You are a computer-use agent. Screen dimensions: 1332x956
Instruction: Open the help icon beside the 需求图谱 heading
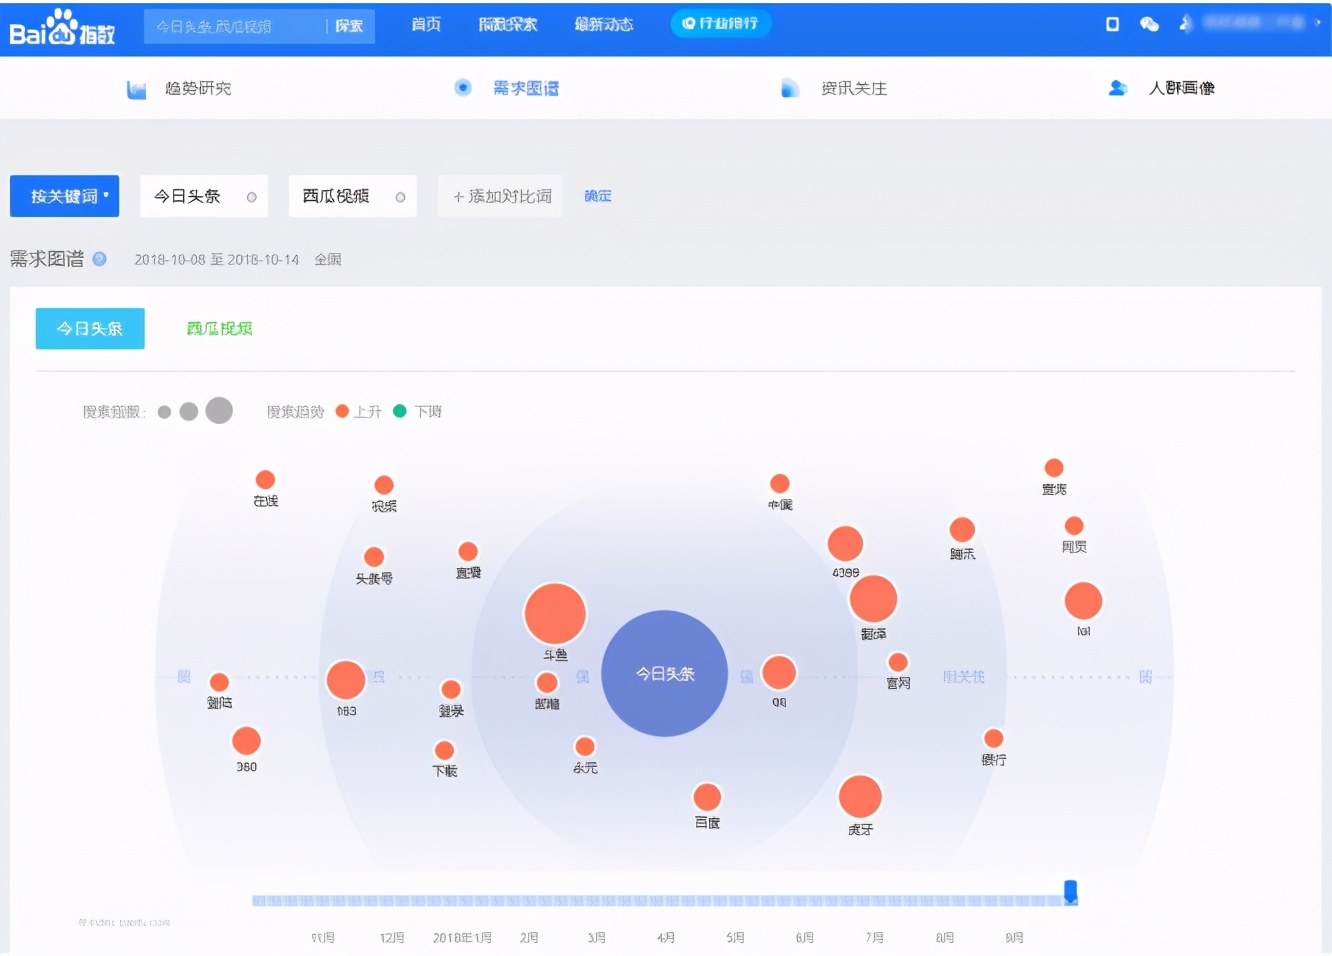(x=100, y=259)
